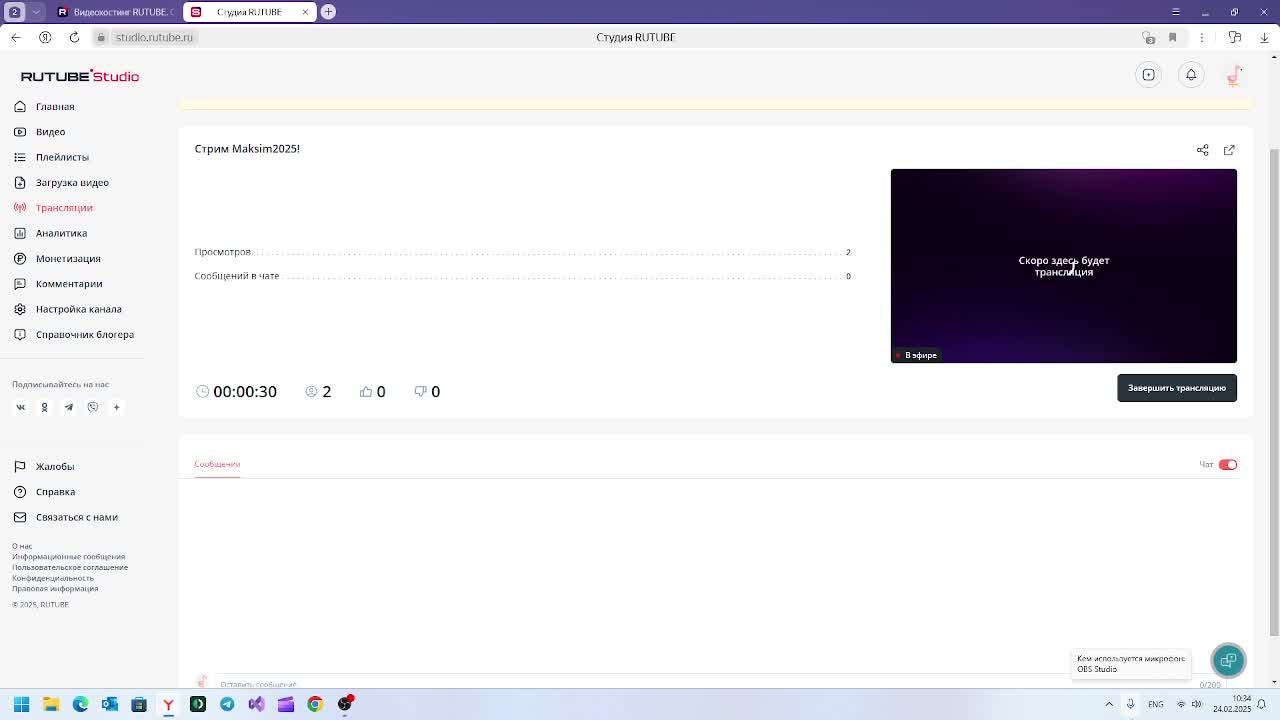Open browser downloads icon
The width and height of the screenshot is (1280, 720).
coord(1264,37)
